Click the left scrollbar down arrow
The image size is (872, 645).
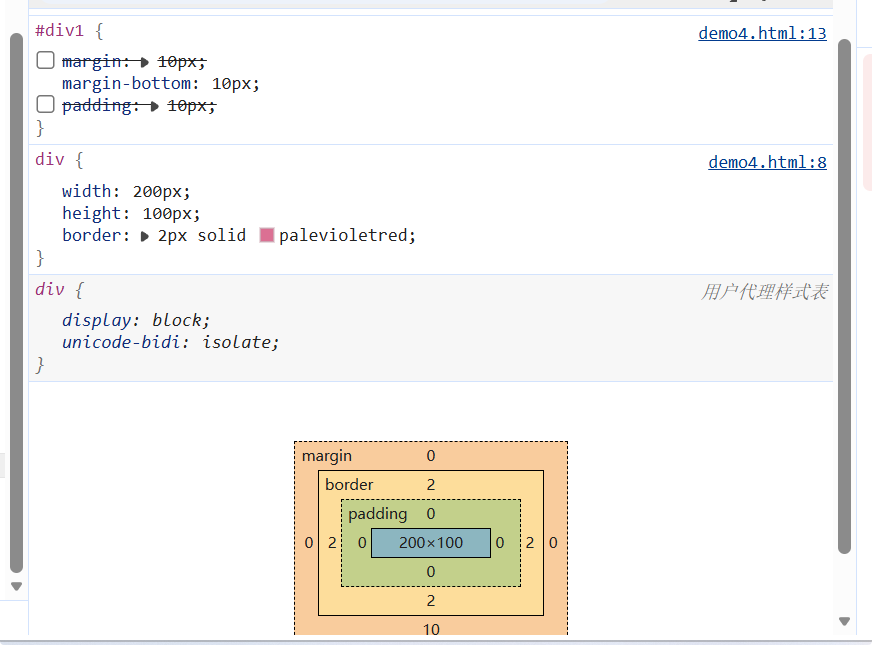tap(17, 586)
